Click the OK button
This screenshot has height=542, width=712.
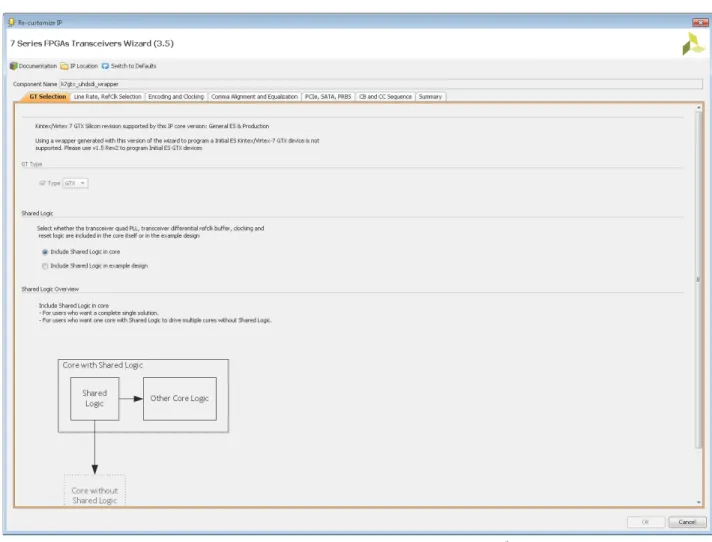(646, 522)
